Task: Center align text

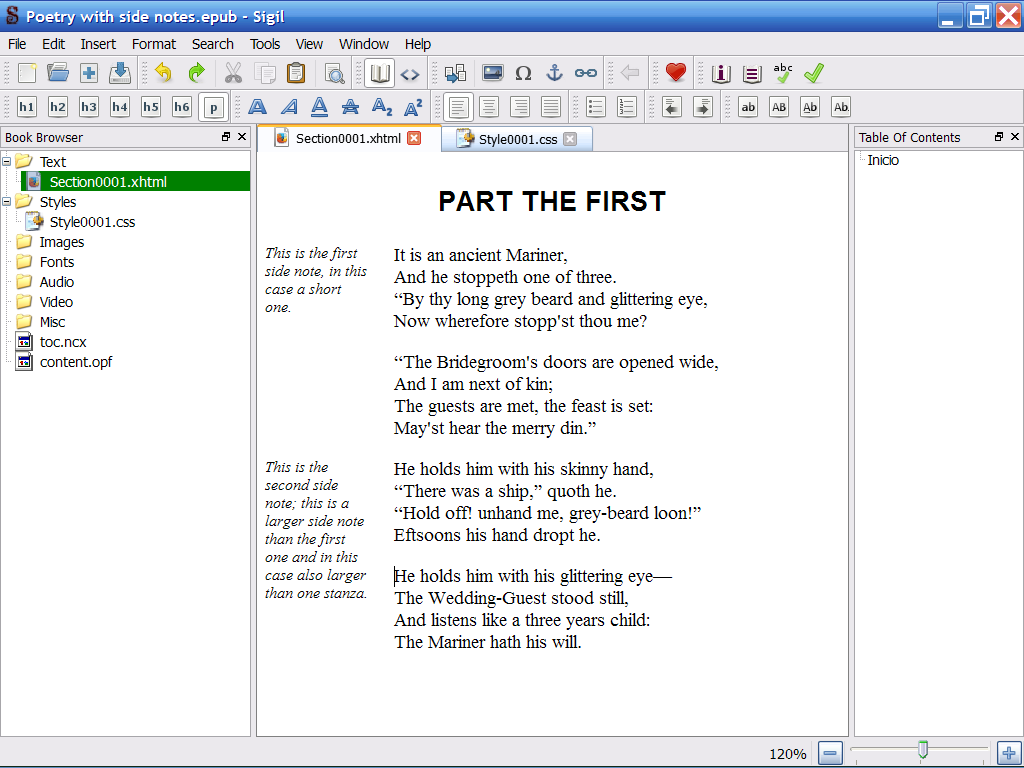Action: point(489,107)
